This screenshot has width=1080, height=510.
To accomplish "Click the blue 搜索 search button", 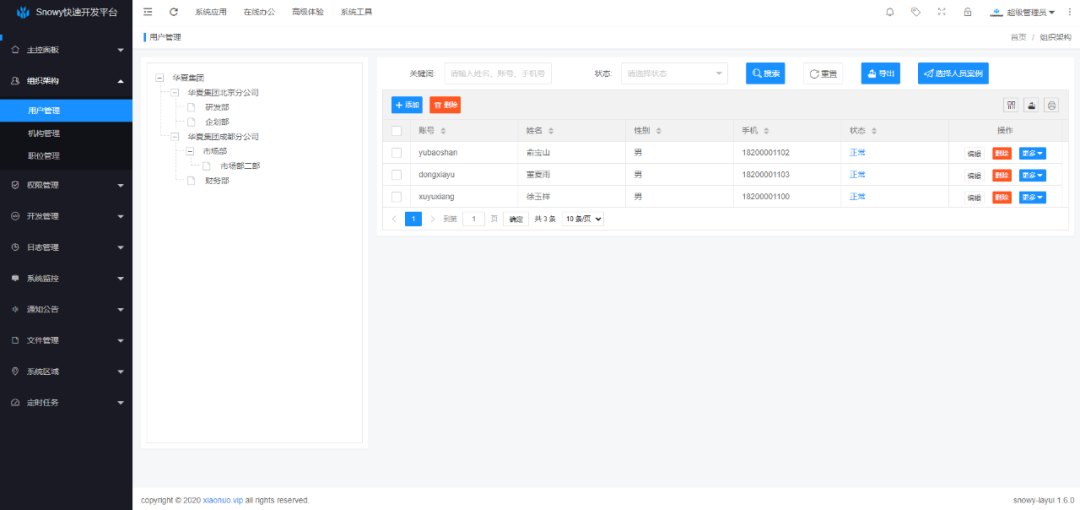I will point(765,74).
